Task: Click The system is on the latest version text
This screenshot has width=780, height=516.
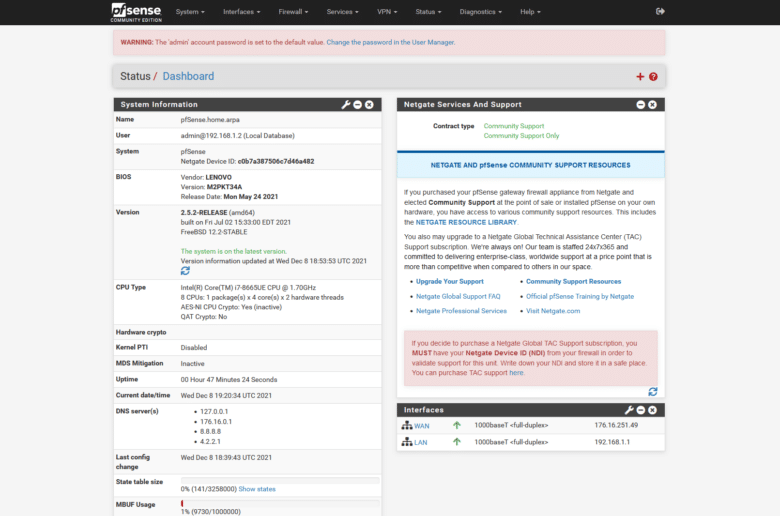Action: (233, 251)
